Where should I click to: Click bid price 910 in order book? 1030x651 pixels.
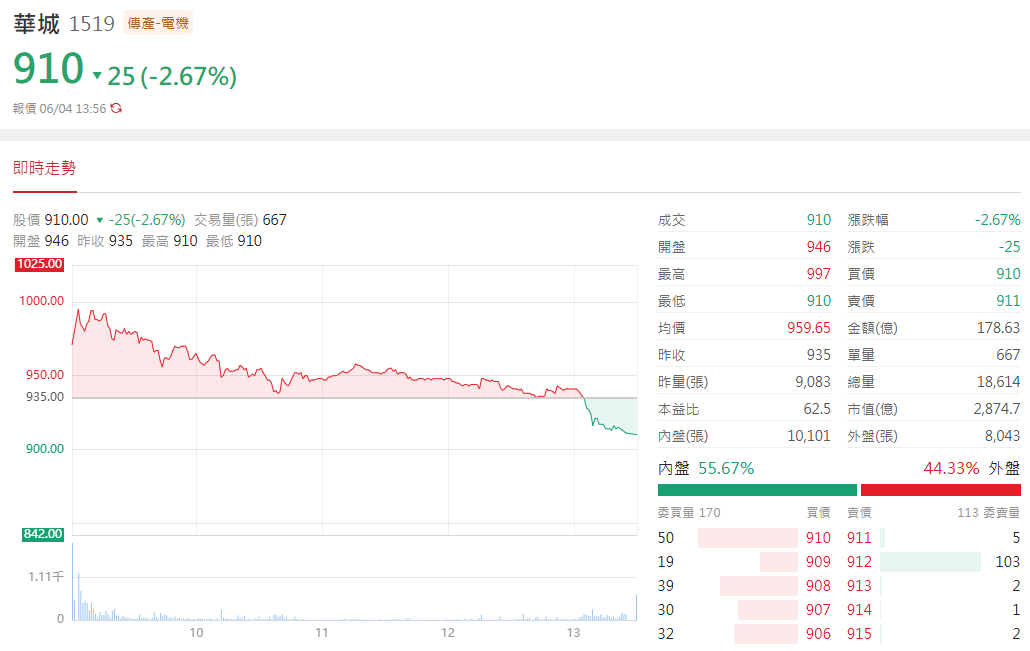pyautogui.click(x=818, y=538)
